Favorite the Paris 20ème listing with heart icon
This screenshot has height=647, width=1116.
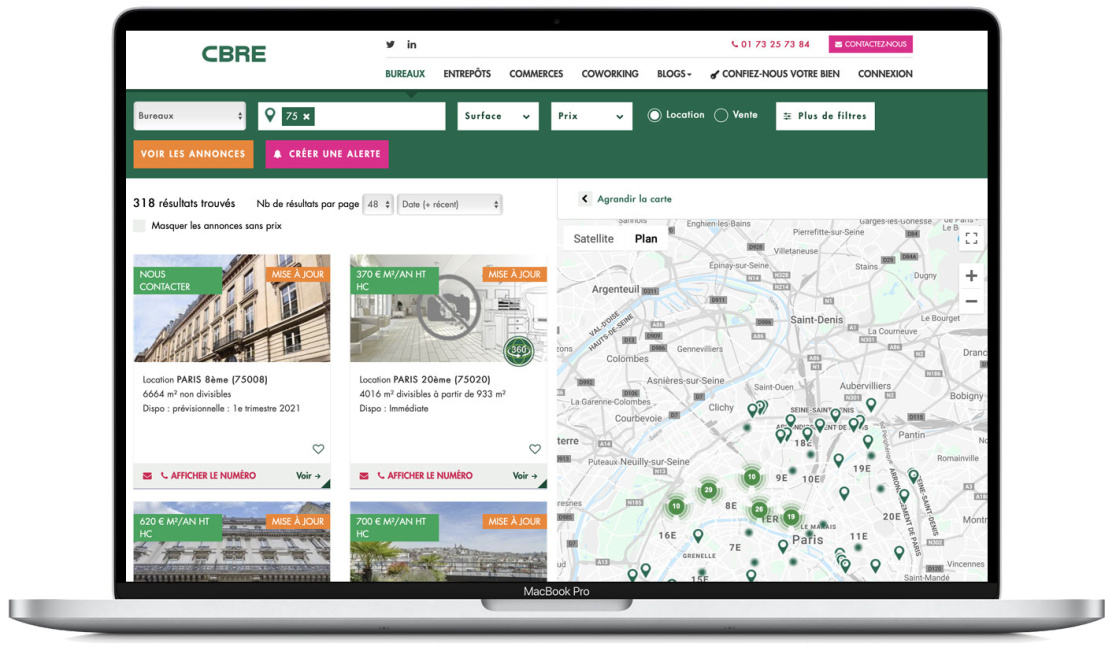point(535,449)
